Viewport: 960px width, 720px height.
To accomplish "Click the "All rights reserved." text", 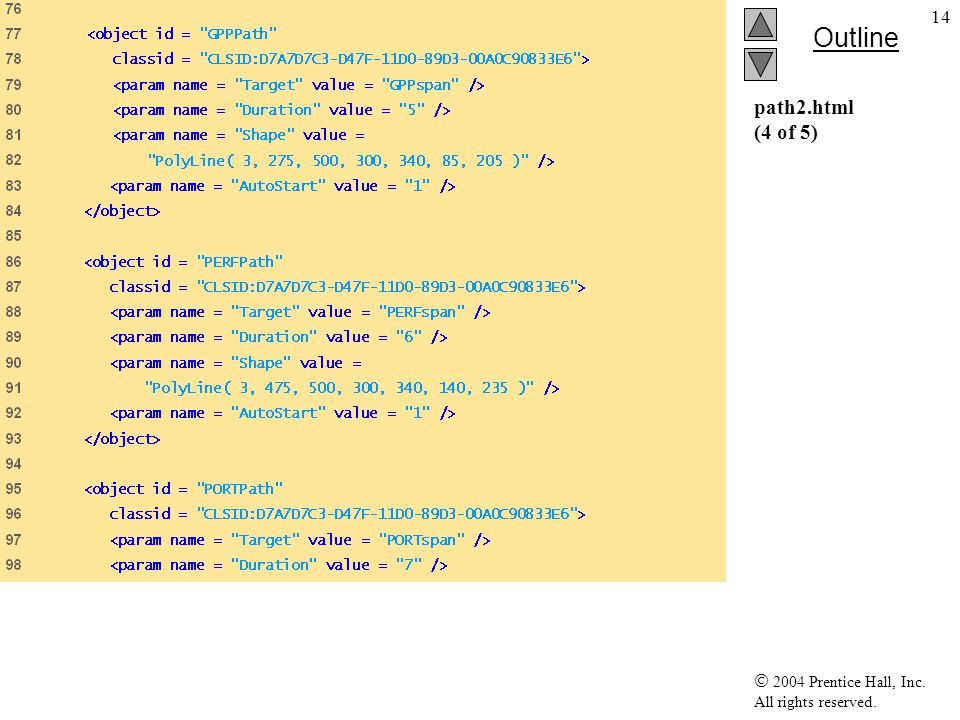I will pyautogui.click(x=814, y=702).
